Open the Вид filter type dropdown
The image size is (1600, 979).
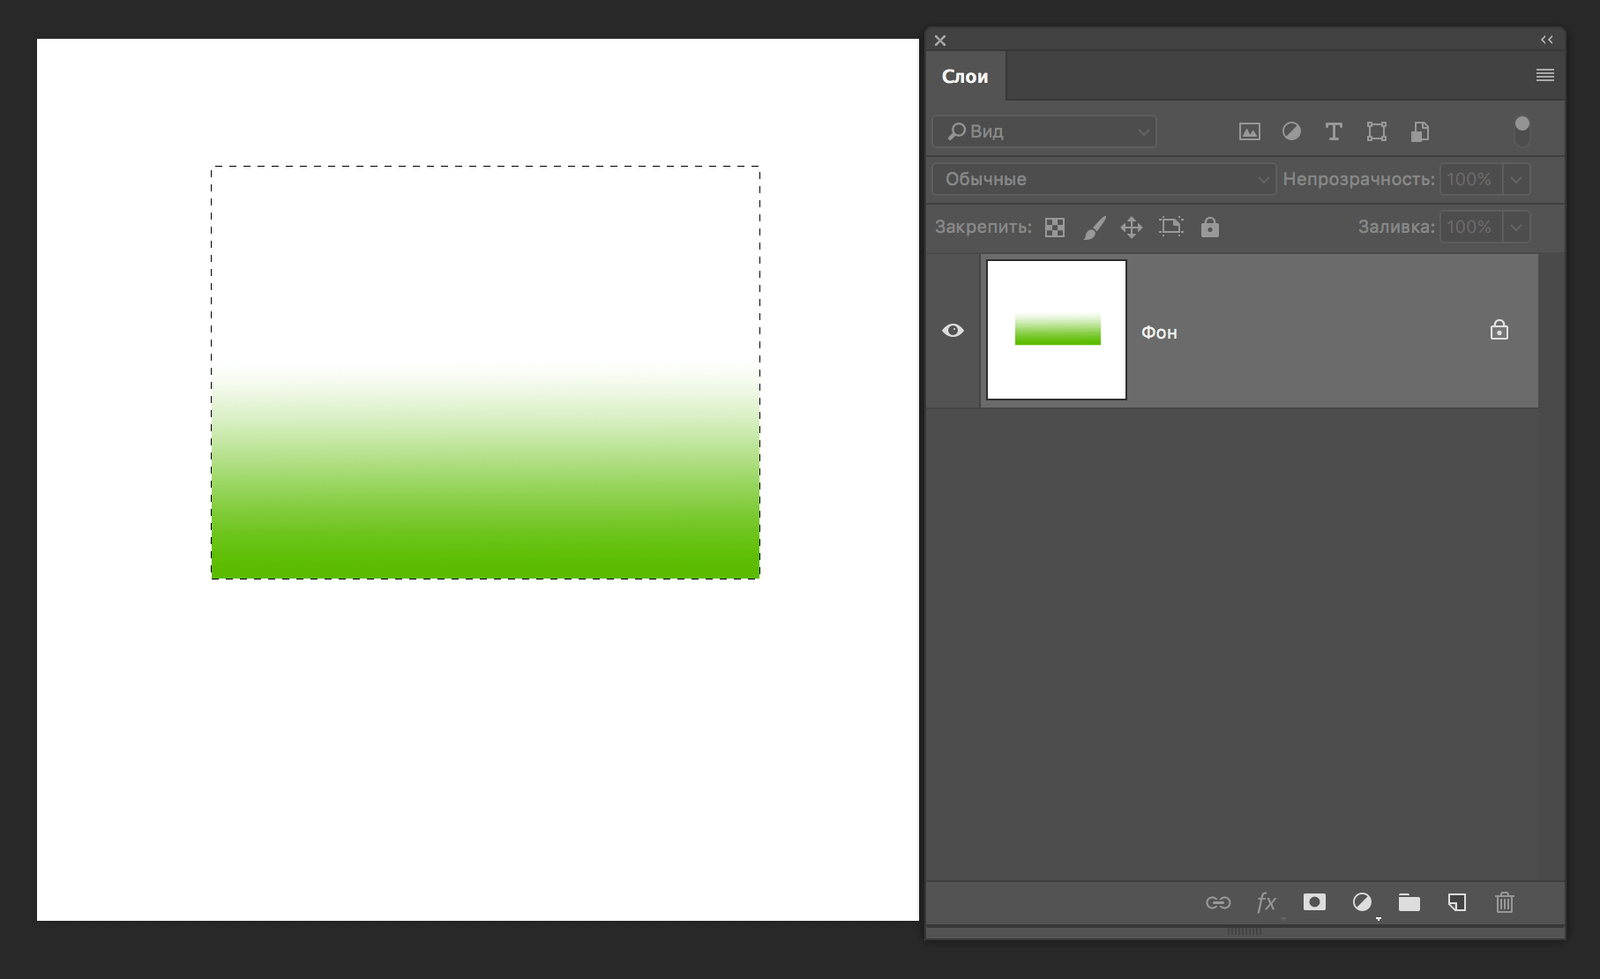coord(1044,131)
